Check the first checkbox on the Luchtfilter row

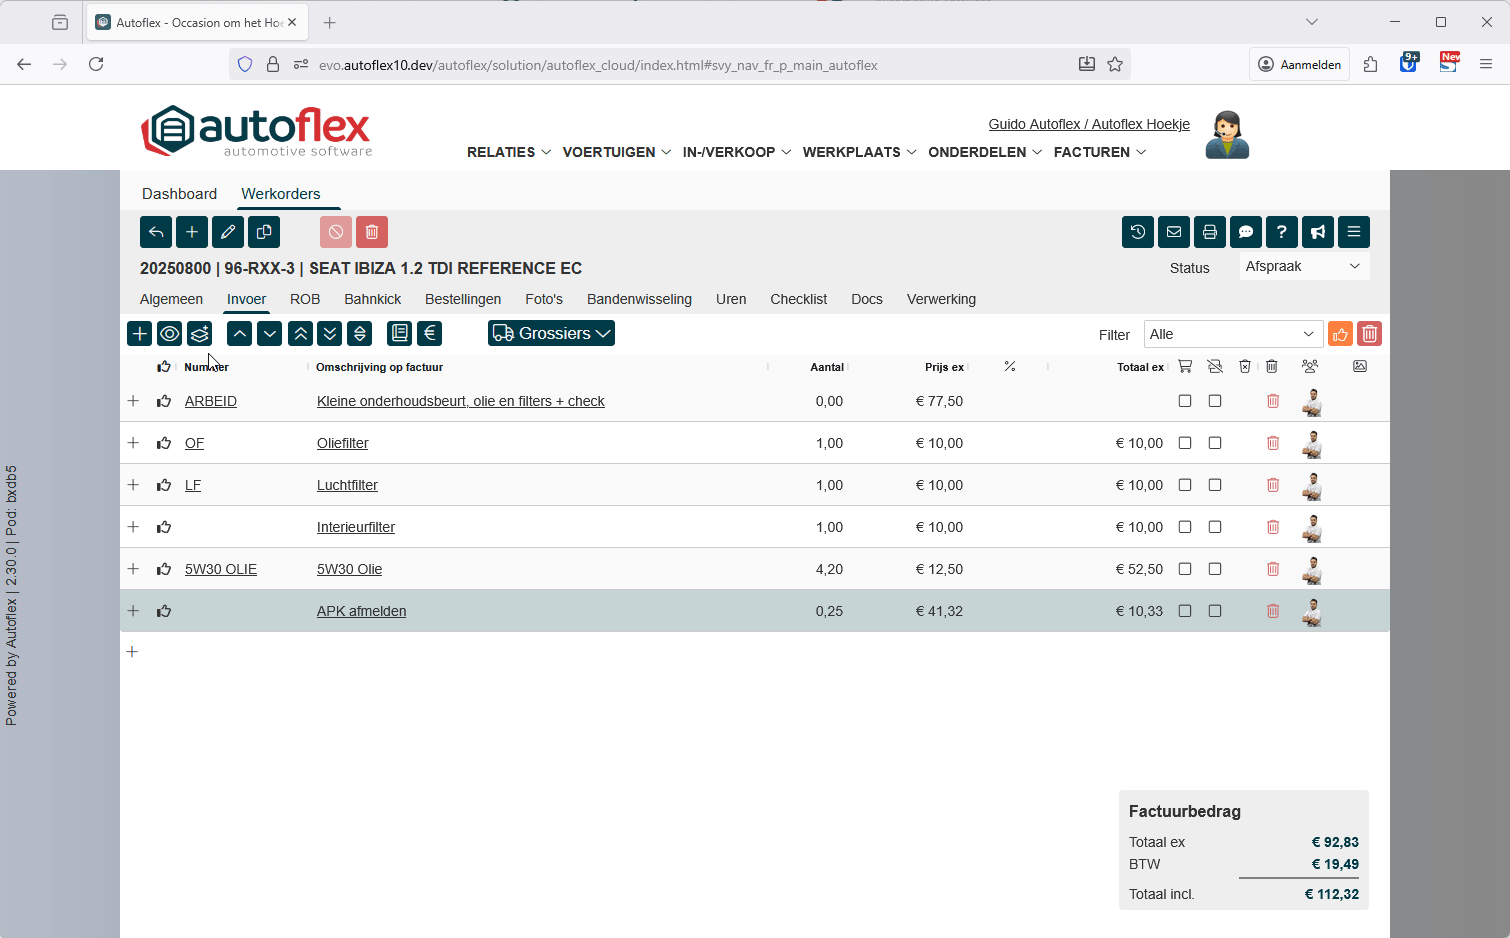pos(1185,485)
